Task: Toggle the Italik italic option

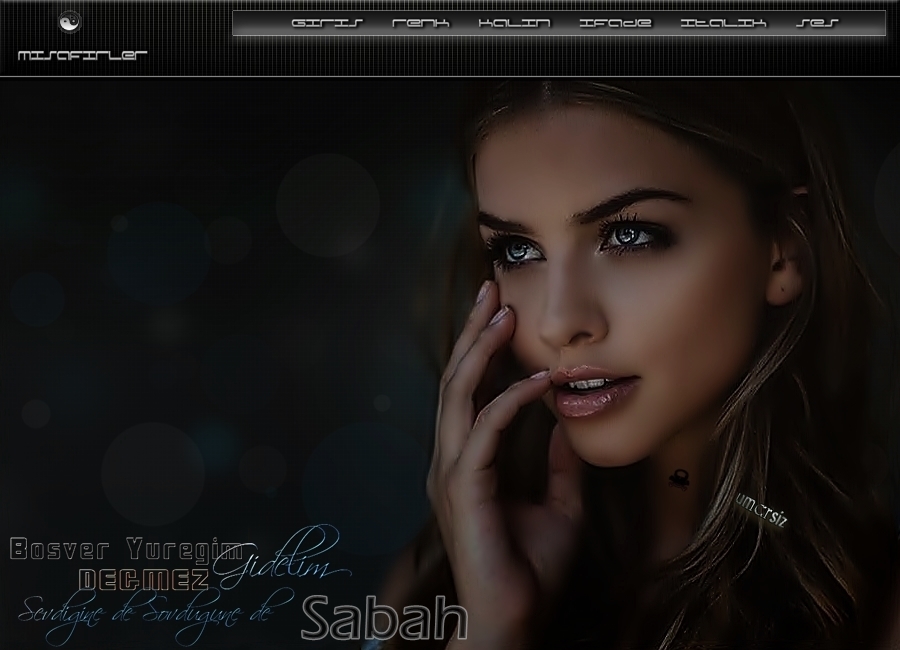Action: pos(724,24)
